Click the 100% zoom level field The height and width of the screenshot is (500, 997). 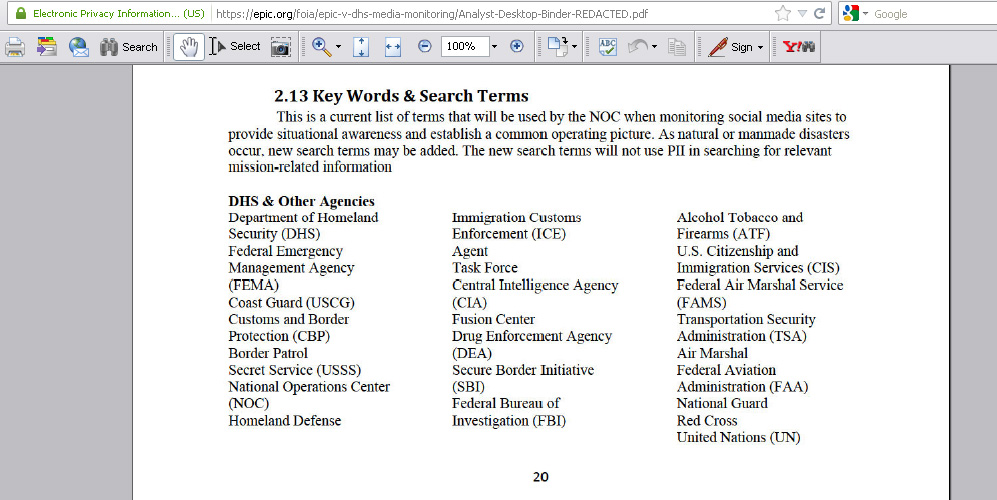464,46
